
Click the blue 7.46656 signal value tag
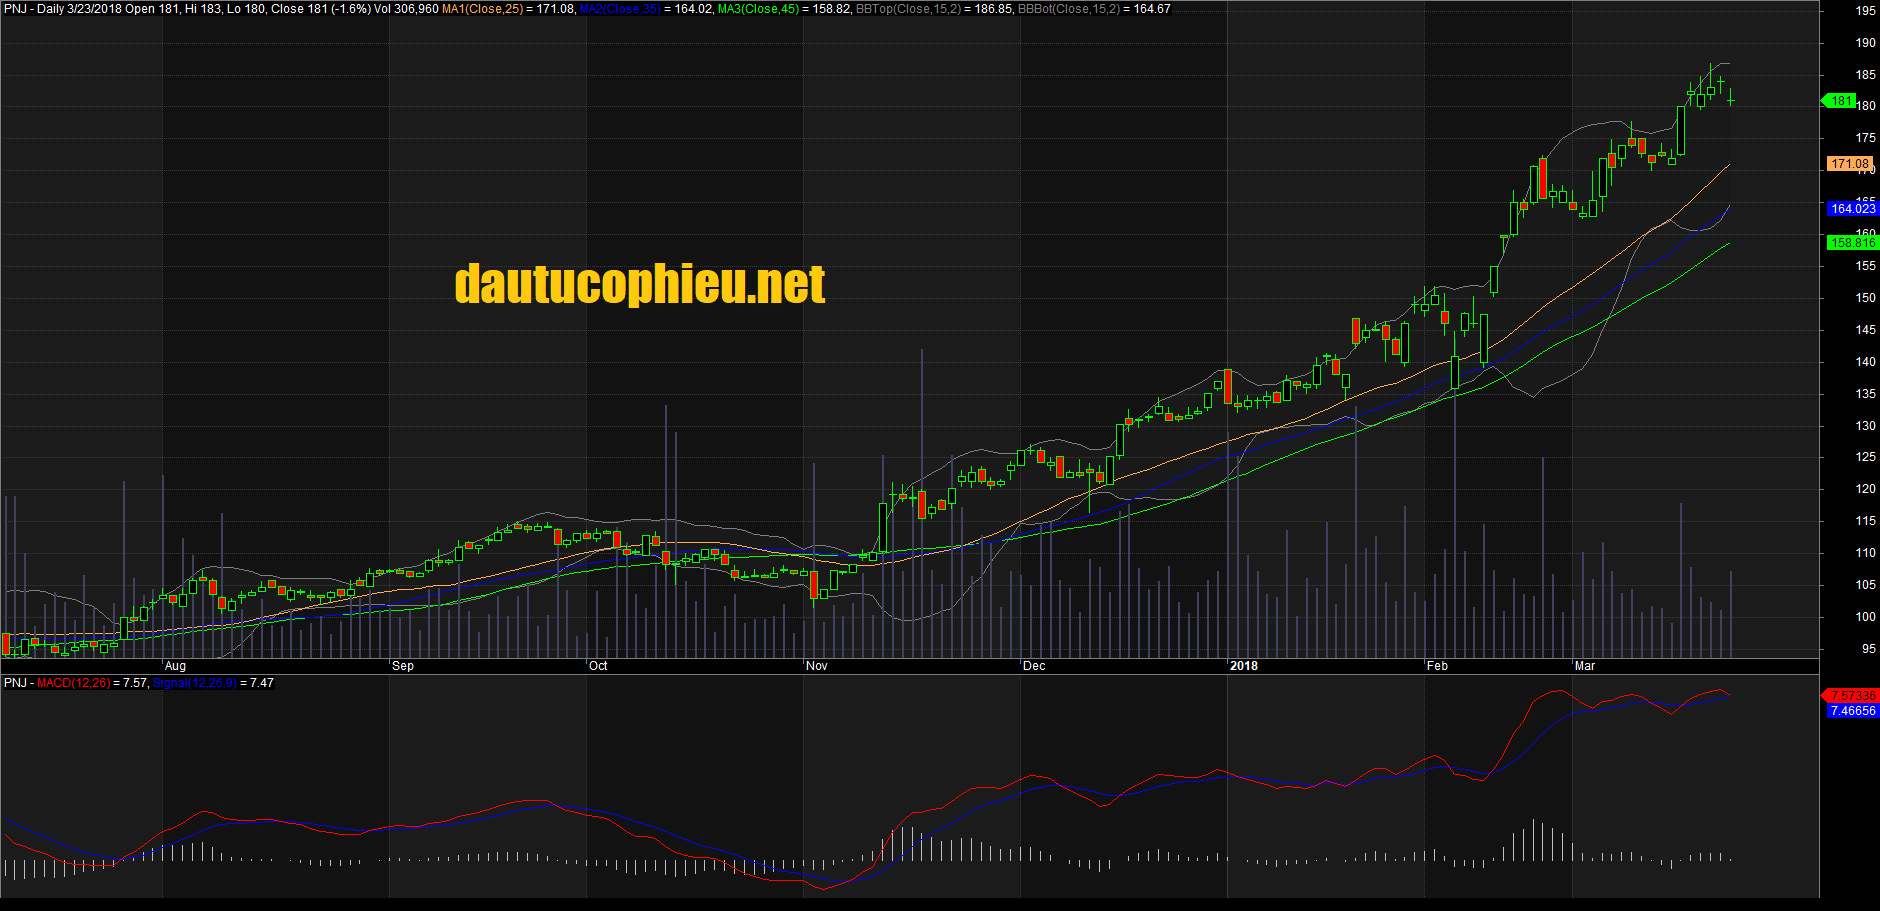pos(1852,711)
